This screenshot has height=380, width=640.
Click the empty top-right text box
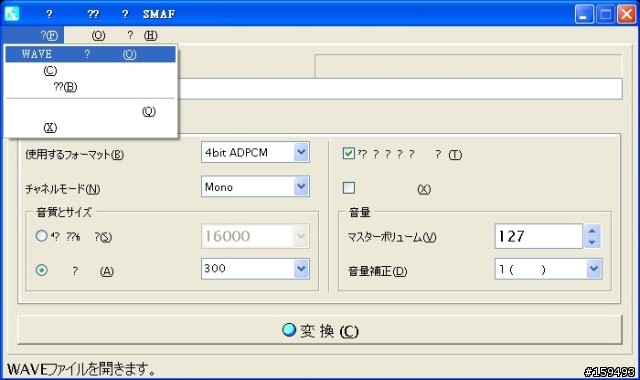point(468,66)
